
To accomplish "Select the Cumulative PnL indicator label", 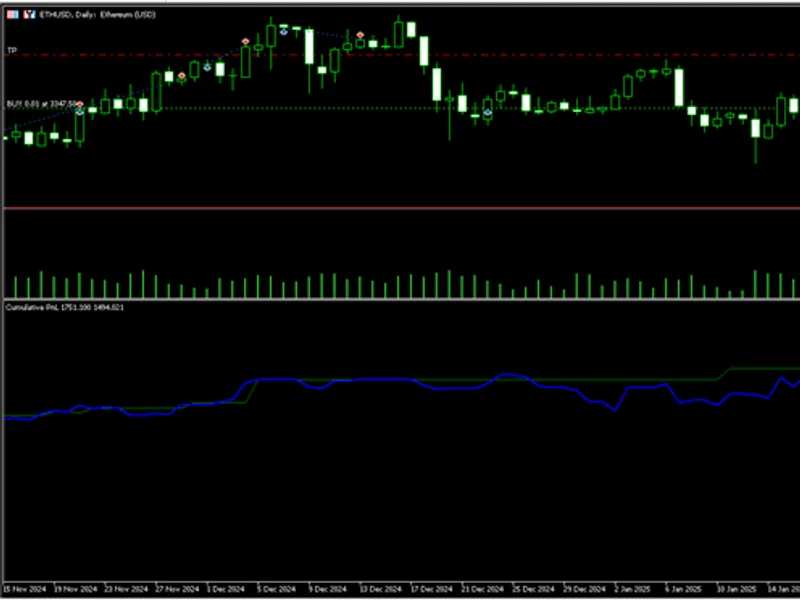I will [64, 307].
